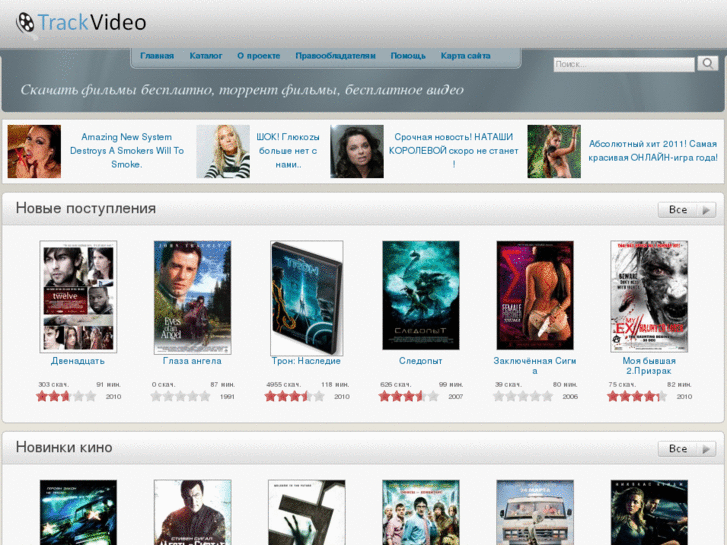Open the Глаза ангела movie poster
This screenshot has height=545, width=727.
192,297
